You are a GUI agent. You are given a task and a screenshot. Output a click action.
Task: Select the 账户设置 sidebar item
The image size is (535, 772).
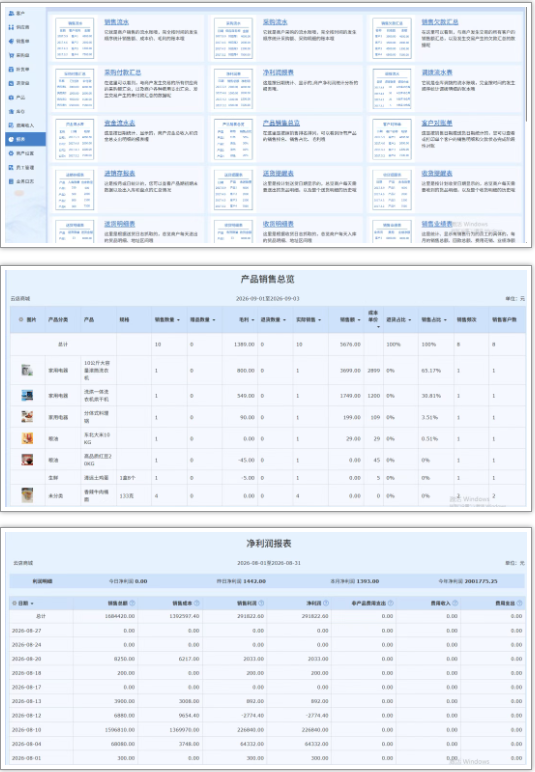pos(25,154)
